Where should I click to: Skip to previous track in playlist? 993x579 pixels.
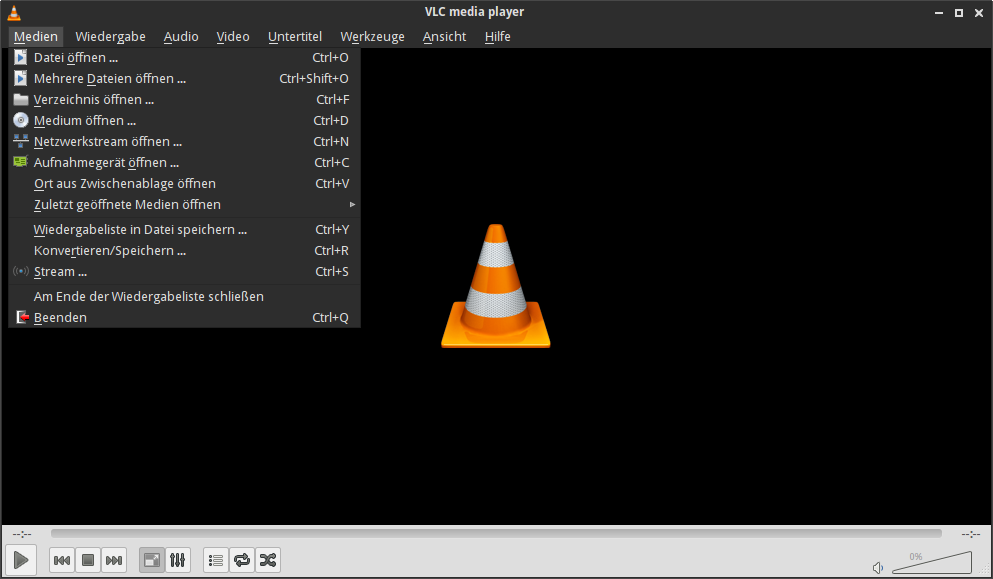pyautogui.click(x=62, y=560)
